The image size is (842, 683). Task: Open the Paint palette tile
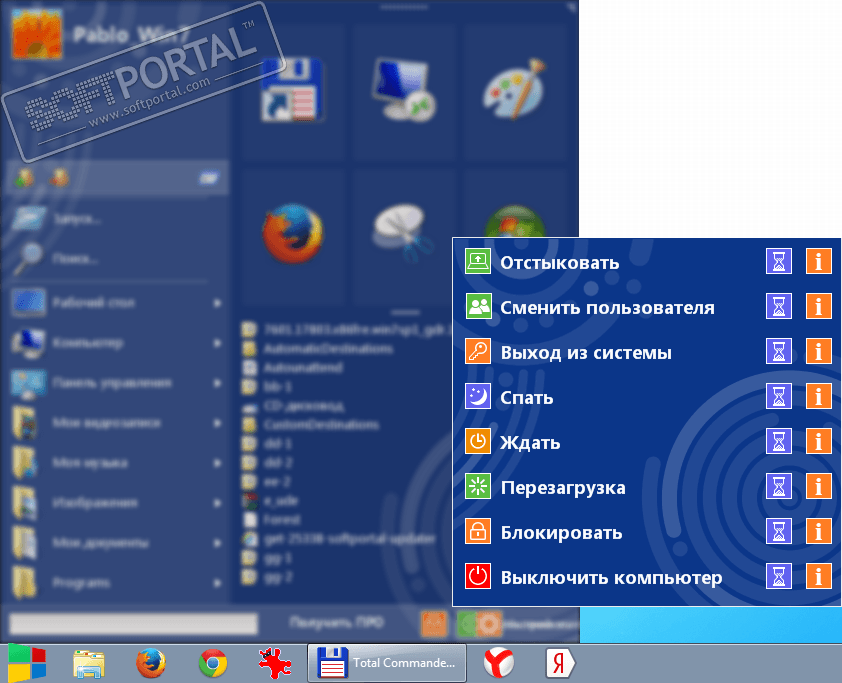pyautogui.click(x=516, y=91)
